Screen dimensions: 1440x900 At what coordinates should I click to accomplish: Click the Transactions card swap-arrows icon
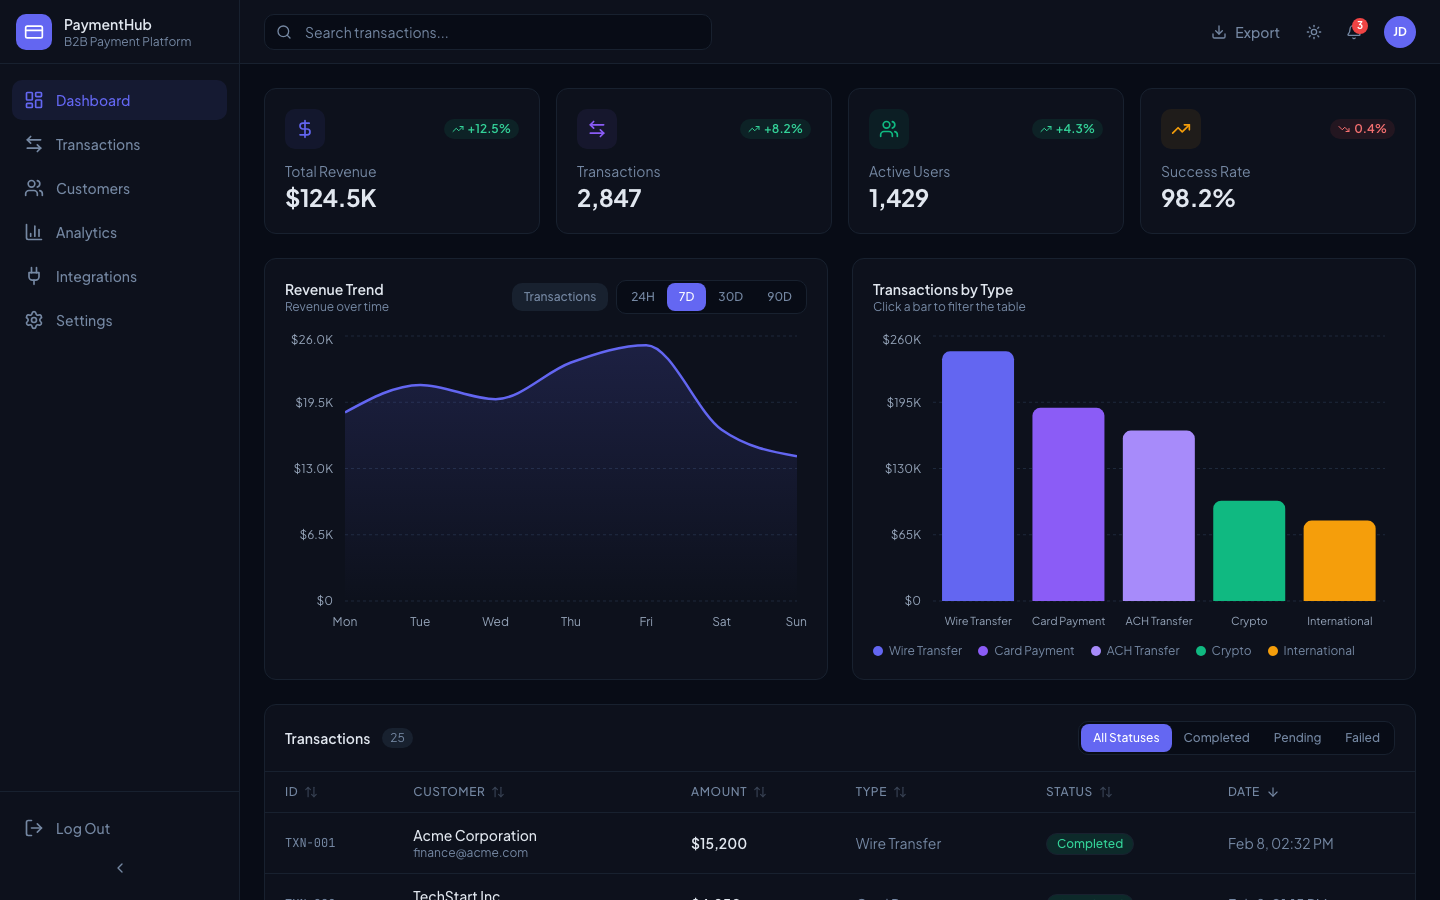pos(597,129)
